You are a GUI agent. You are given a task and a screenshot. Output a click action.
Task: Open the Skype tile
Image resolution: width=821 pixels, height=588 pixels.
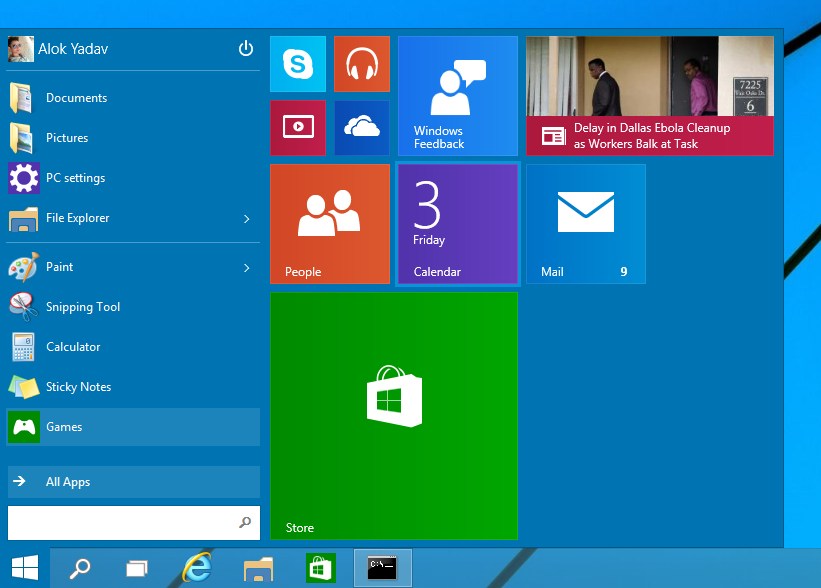[x=298, y=64]
